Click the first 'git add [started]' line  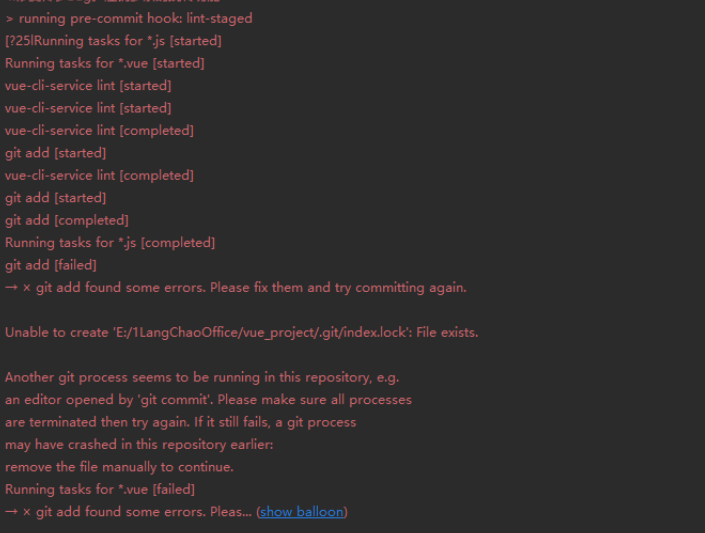coord(56,153)
